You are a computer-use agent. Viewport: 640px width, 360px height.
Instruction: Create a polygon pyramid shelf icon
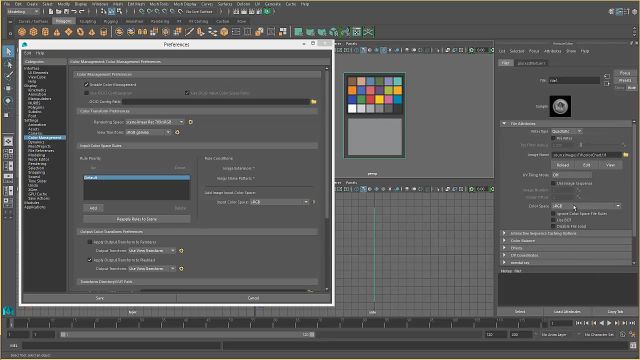(92, 32)
